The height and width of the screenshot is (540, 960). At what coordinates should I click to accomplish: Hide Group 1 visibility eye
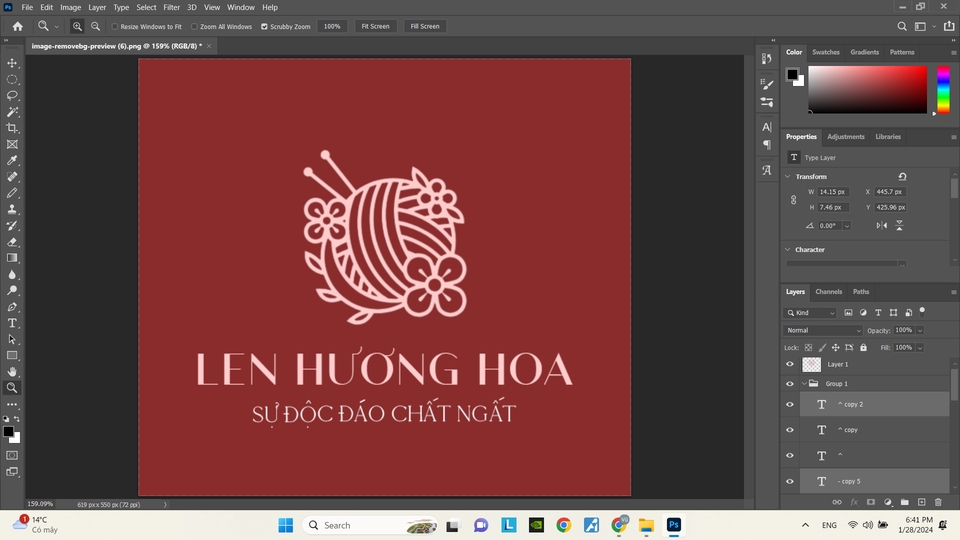(790, 384)
